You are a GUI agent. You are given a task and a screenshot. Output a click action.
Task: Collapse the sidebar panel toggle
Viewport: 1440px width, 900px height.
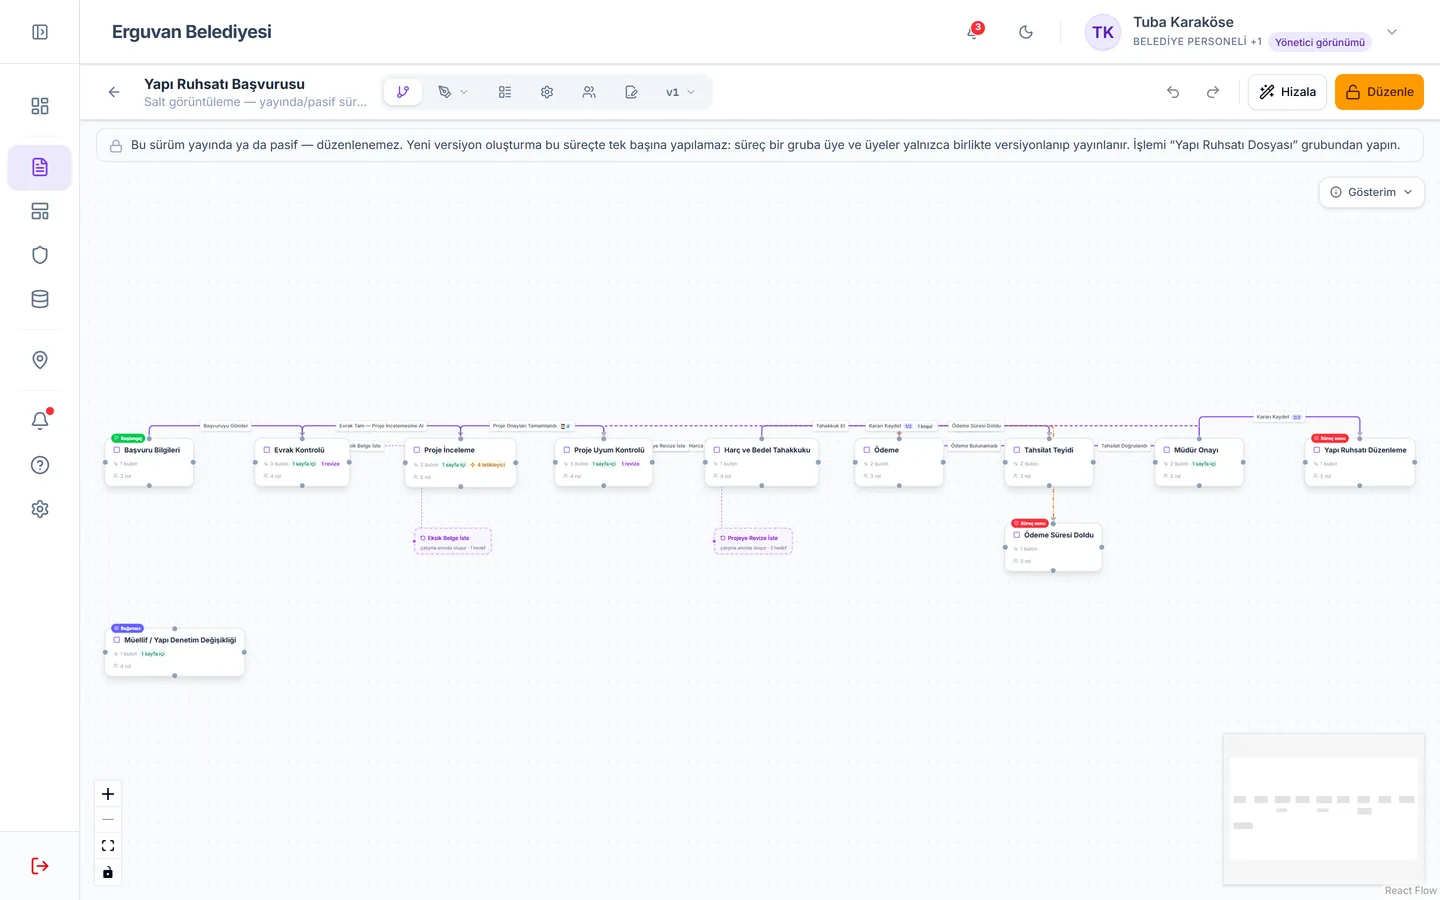coord(40,32)
